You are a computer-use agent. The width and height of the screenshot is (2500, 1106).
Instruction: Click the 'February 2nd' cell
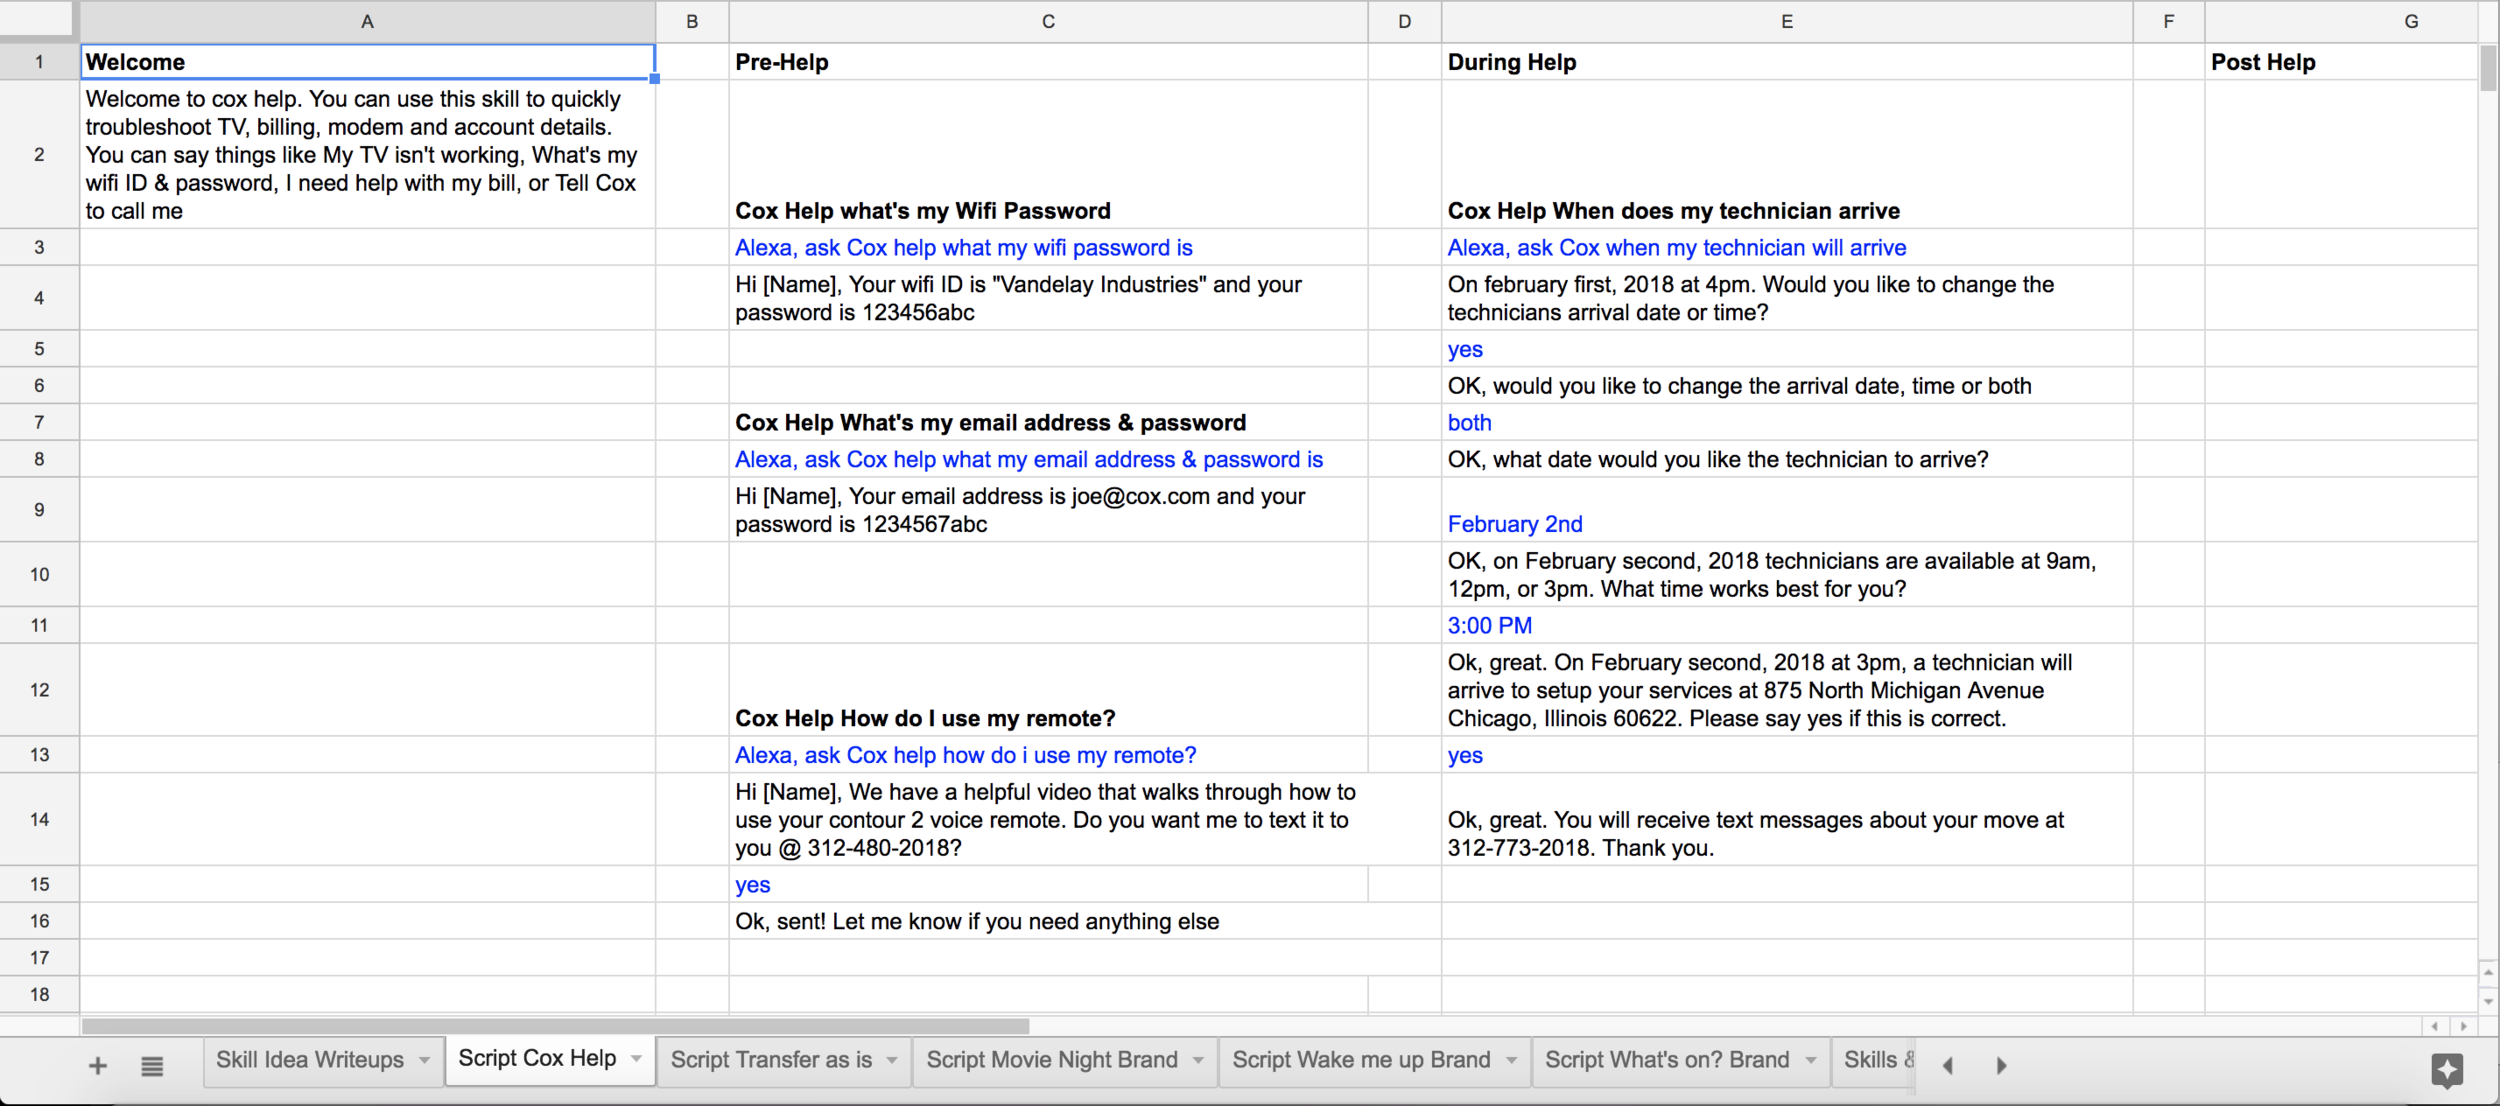click(1787, 510)
